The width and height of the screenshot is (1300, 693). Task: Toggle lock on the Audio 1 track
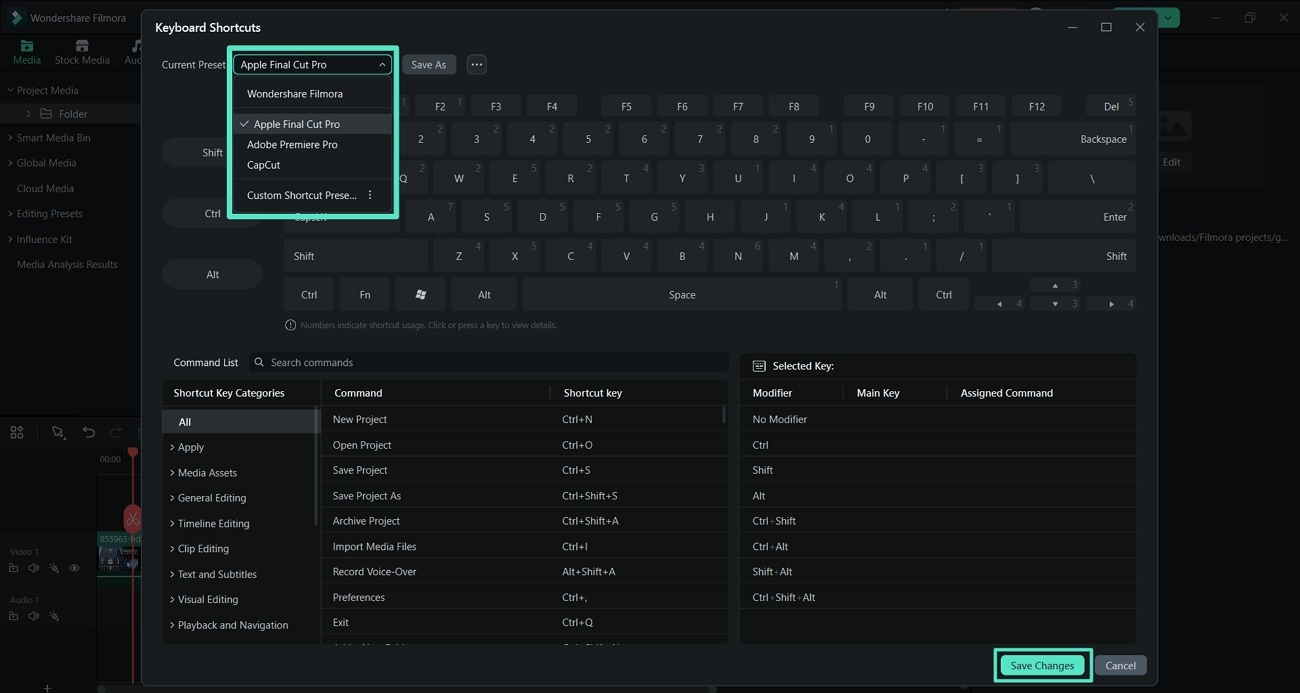point(14,616)
